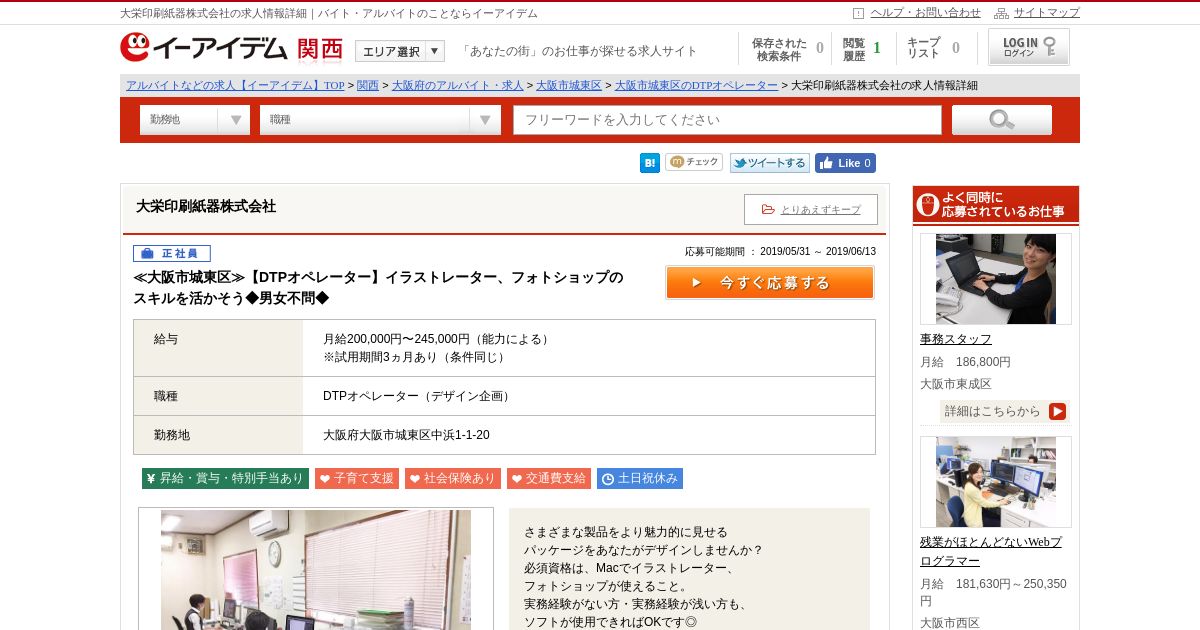Click the ツイートする tweet button
Viewport: 1200px width, 630px height.
tap(769, 163)
